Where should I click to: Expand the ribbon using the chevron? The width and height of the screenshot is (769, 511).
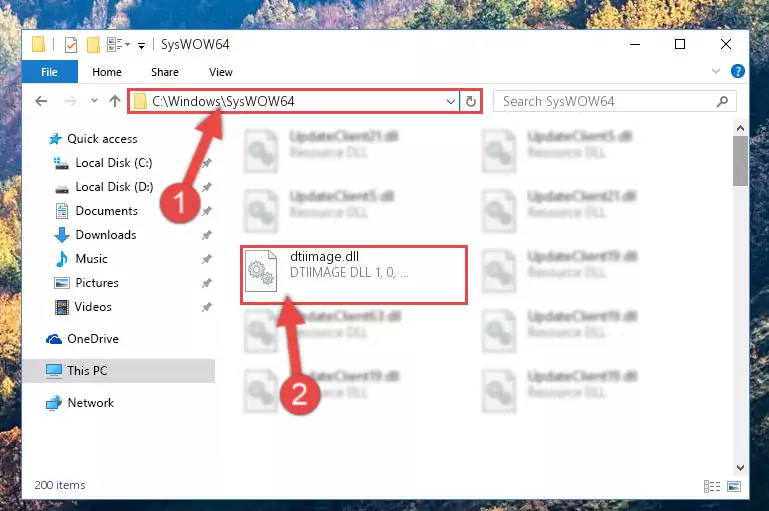click(716, 72)
